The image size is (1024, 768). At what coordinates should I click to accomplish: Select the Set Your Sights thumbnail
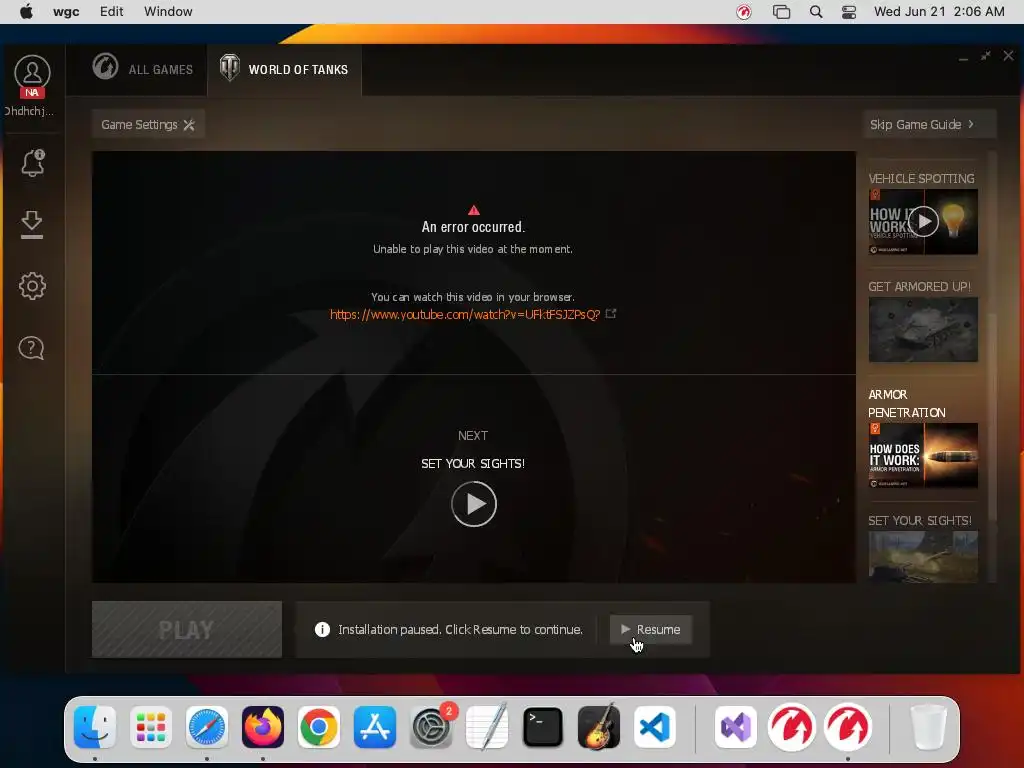923,556
